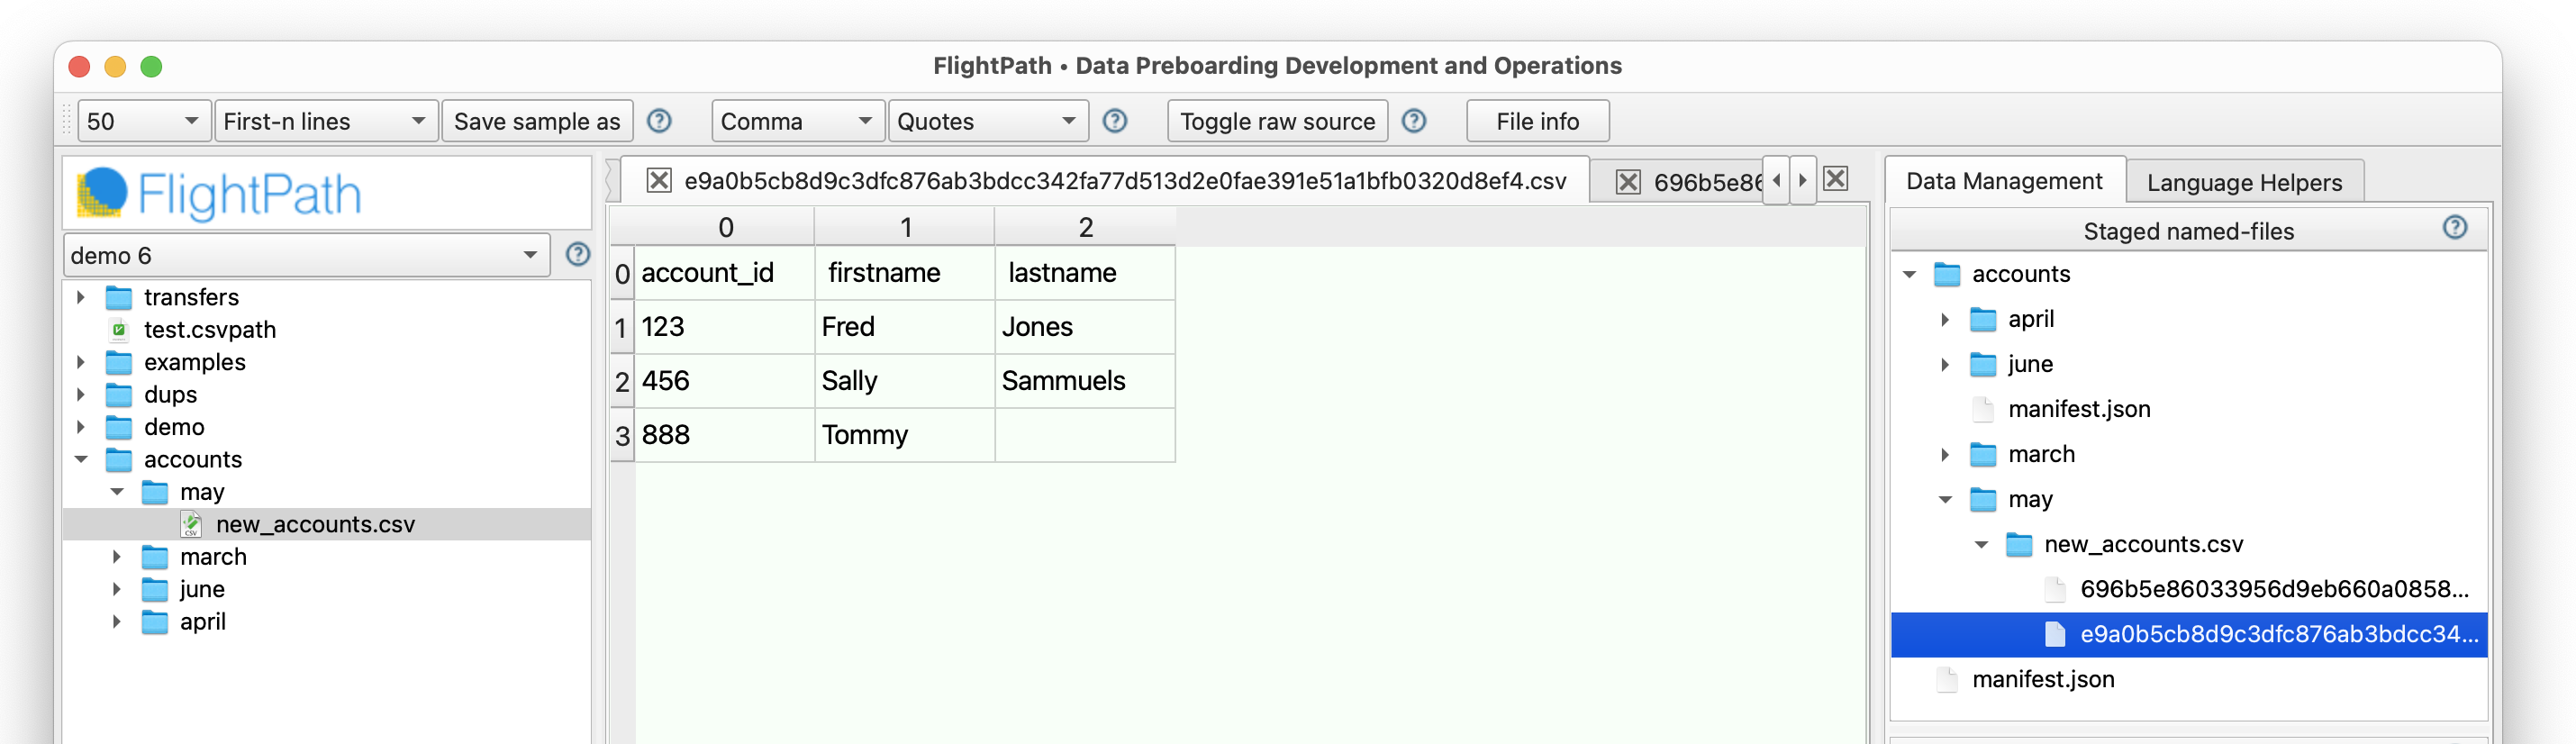This screenshot has height=744, width=2576.
Task: Close the e9a0b5cb8d9c CSV tab
Action: (x=658, y=181)
